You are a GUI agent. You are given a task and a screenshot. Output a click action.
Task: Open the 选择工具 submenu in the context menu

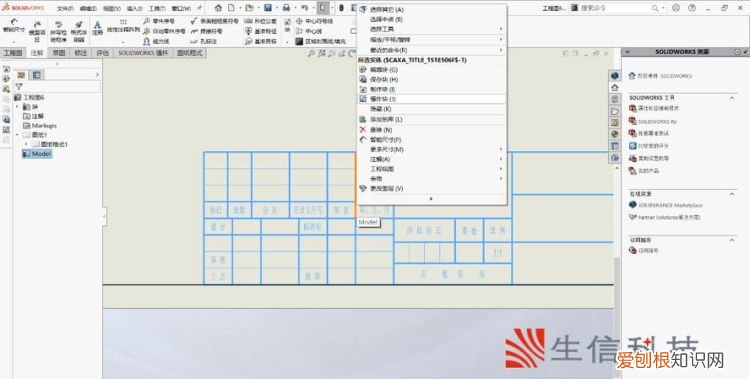pyautogui.click(x=431, y=29)
